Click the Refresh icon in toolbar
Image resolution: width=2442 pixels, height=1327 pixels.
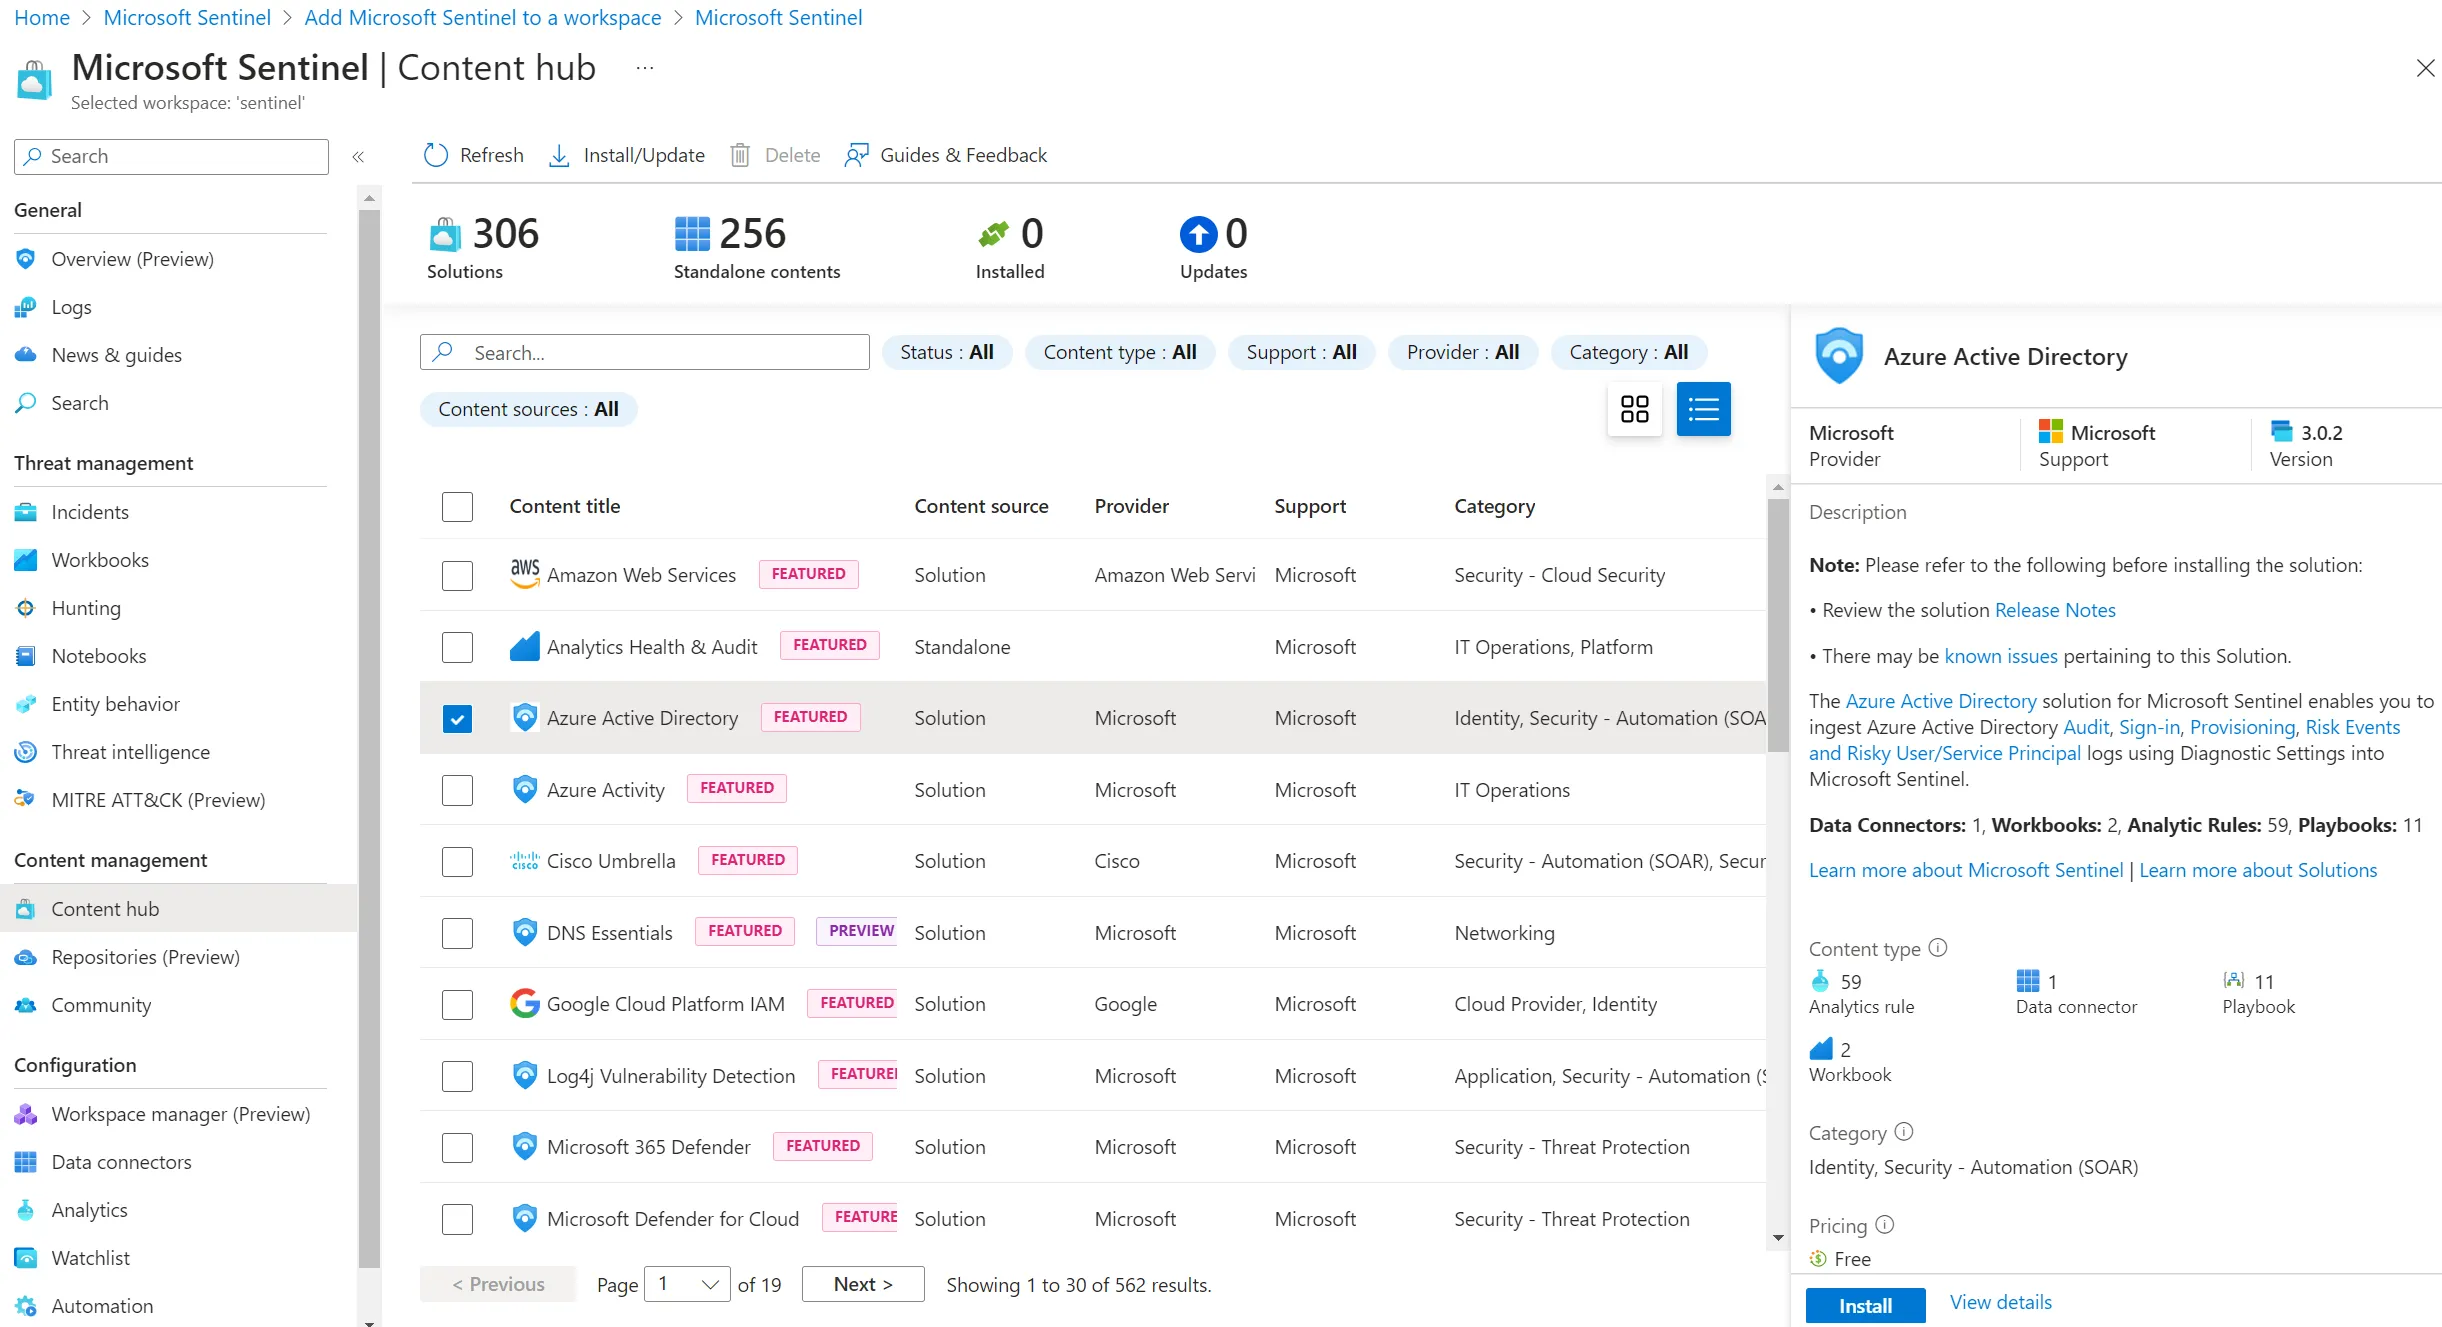pyautogui.click(x=436, y=155)
